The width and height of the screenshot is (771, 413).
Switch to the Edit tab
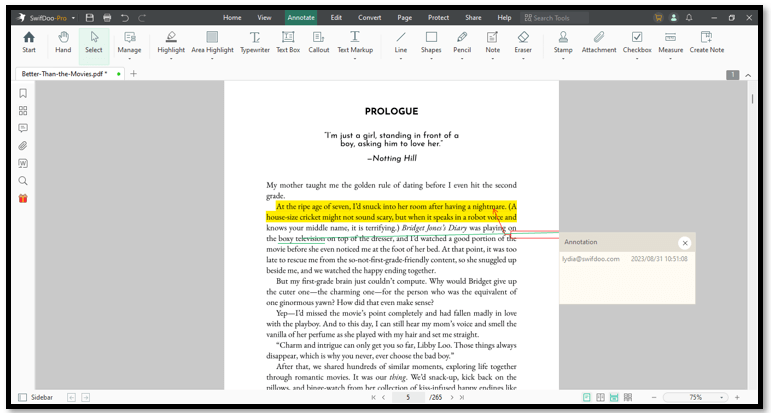click(336, 18)
